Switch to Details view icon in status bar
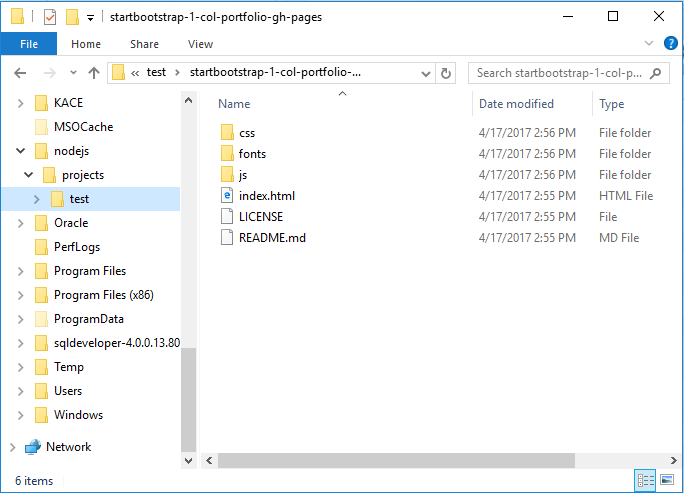 [x=646, y=481]
